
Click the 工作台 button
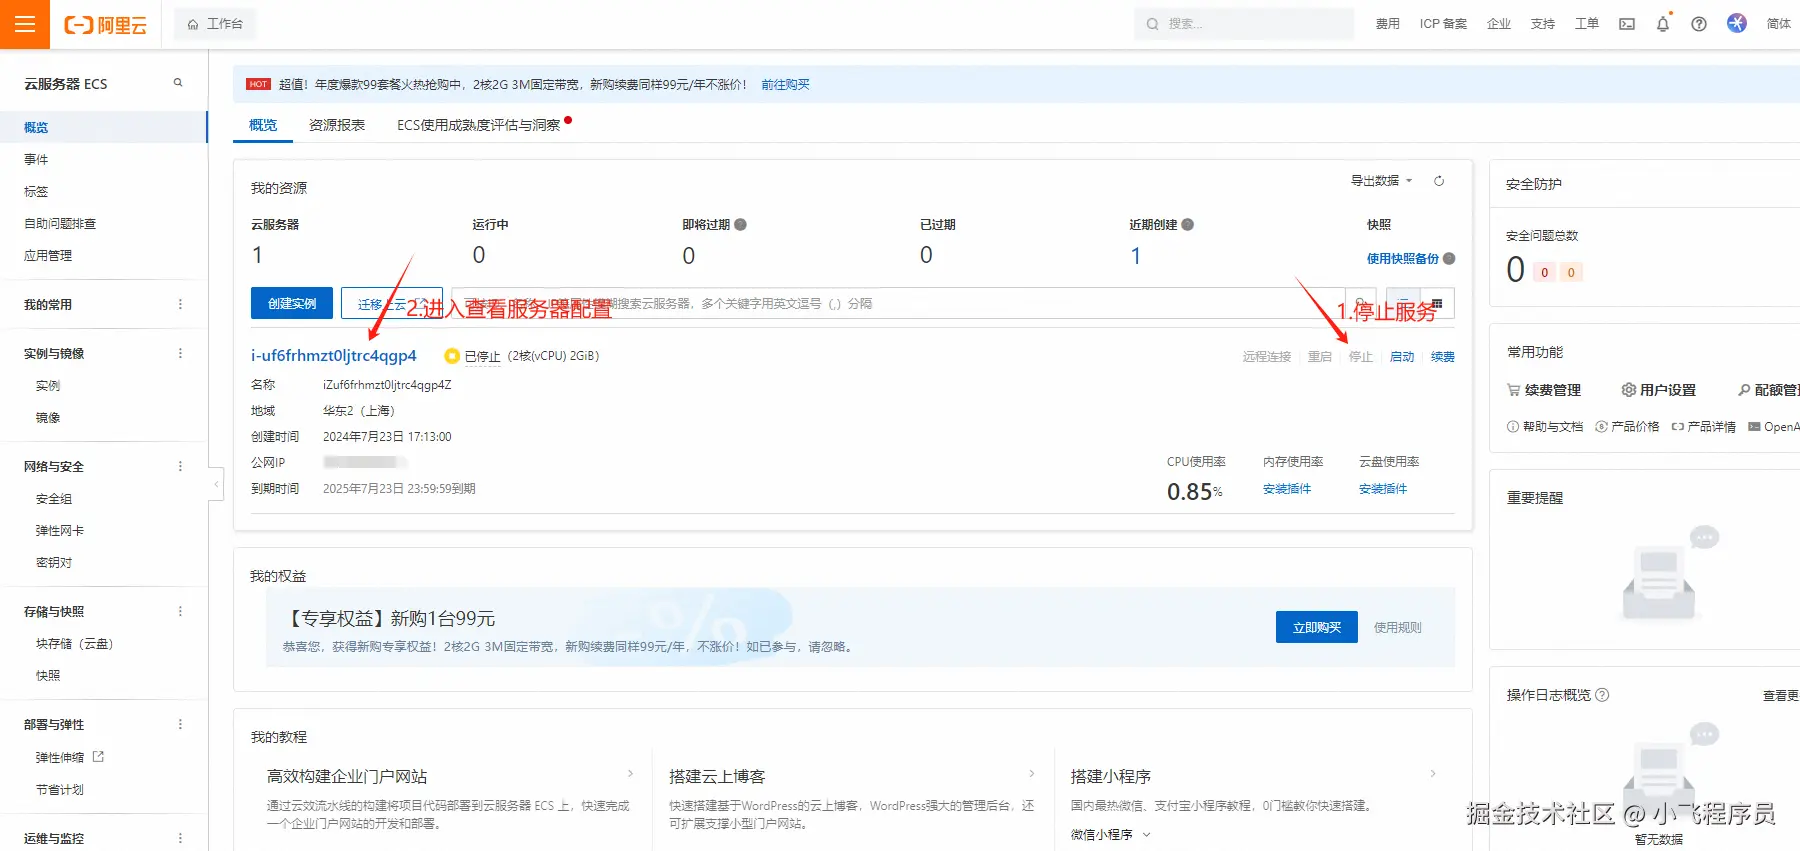click(x=215, y=24)
